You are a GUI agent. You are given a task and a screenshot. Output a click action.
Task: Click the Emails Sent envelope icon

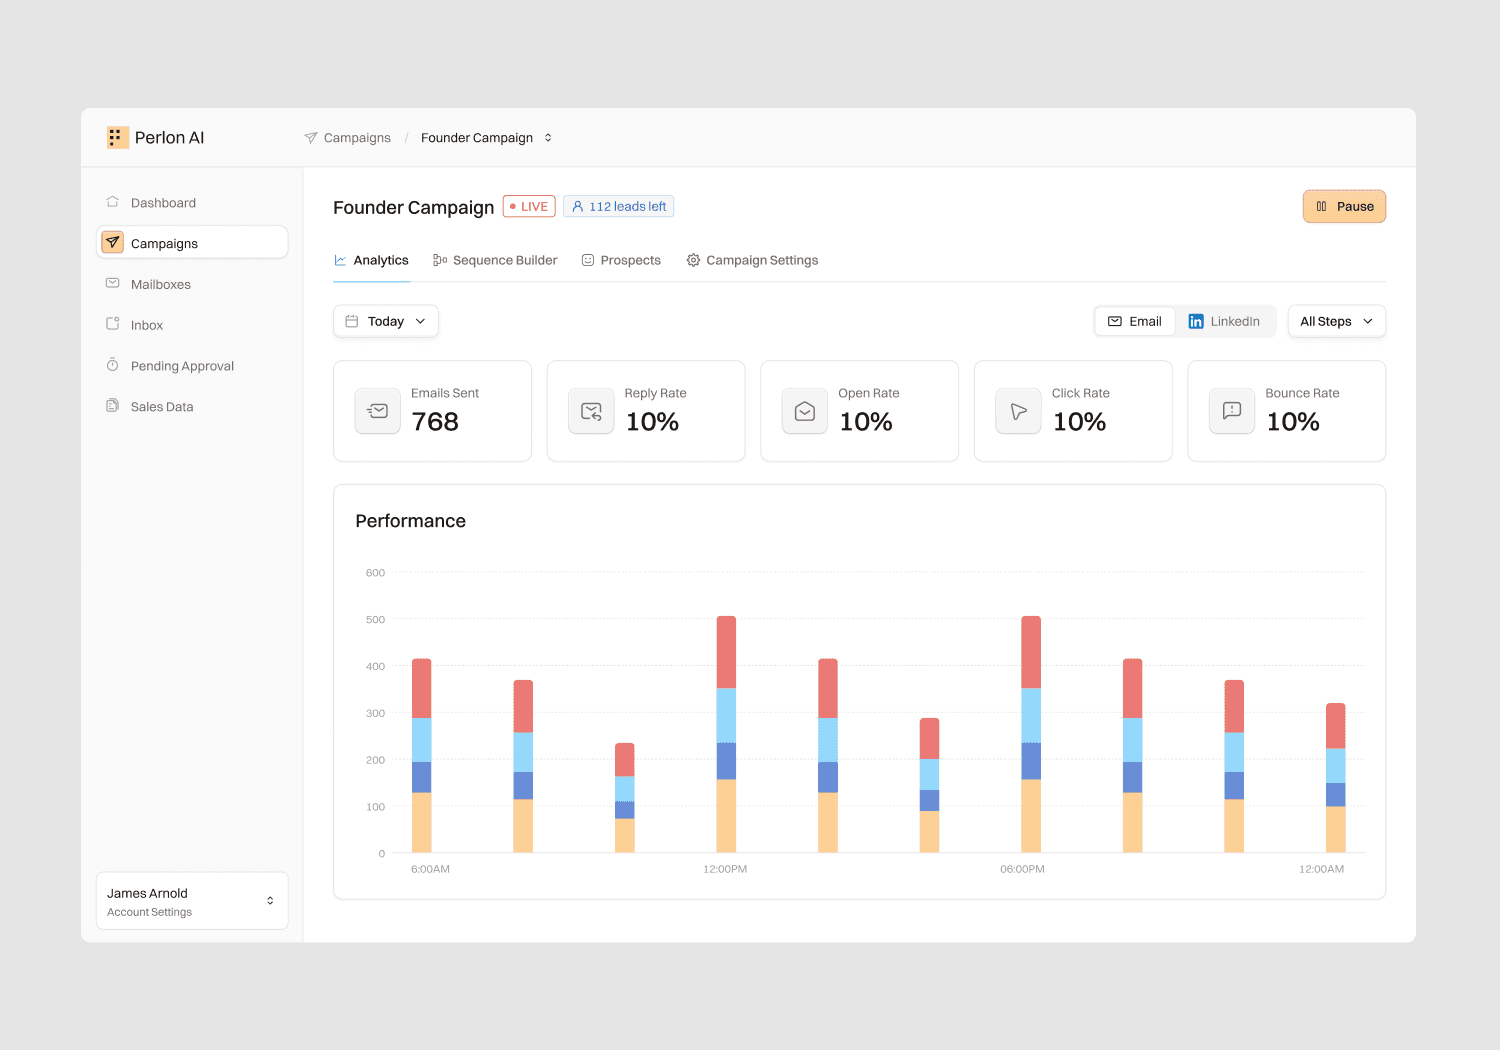(x=377, y=410)
